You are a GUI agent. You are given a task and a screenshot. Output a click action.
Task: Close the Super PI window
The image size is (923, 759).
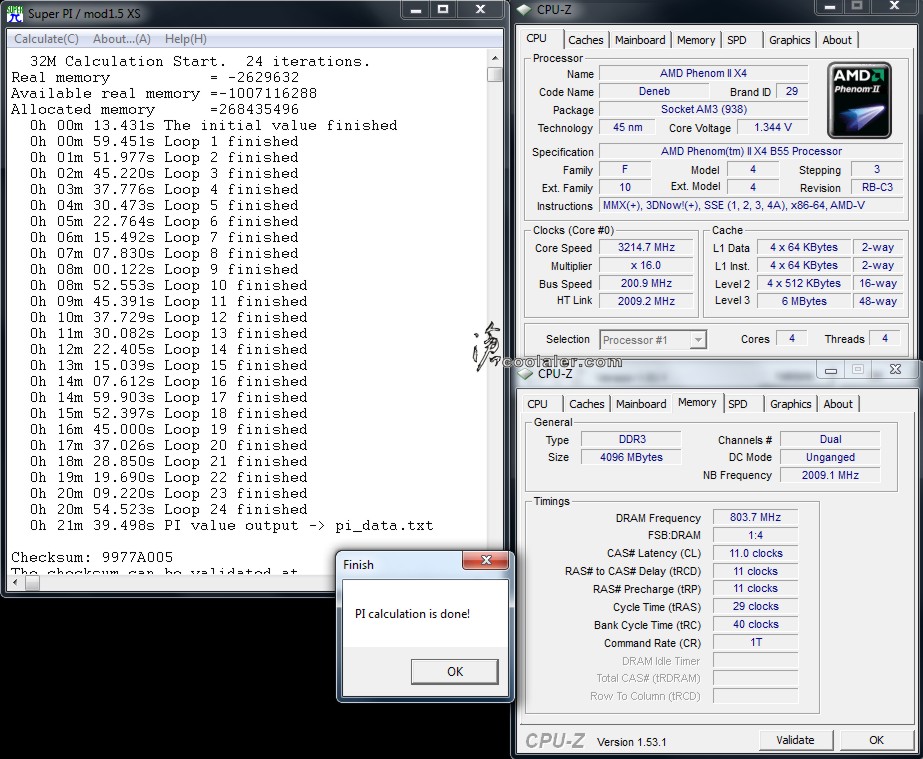click(480, 9)
